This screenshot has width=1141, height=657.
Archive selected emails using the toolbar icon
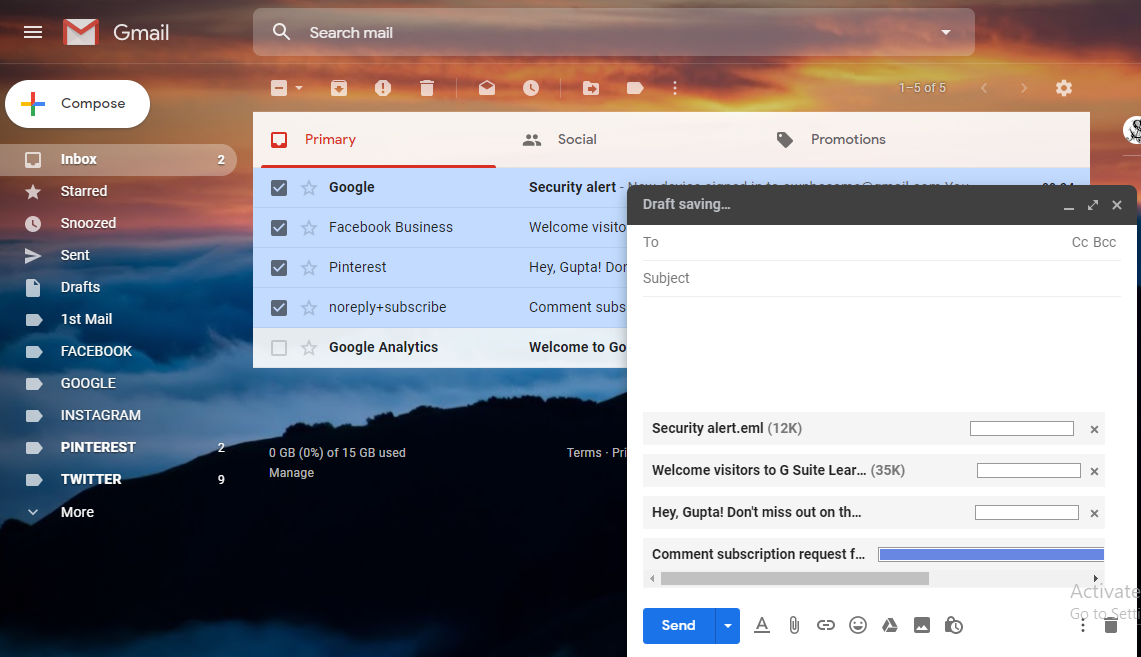tap(339, 88)
